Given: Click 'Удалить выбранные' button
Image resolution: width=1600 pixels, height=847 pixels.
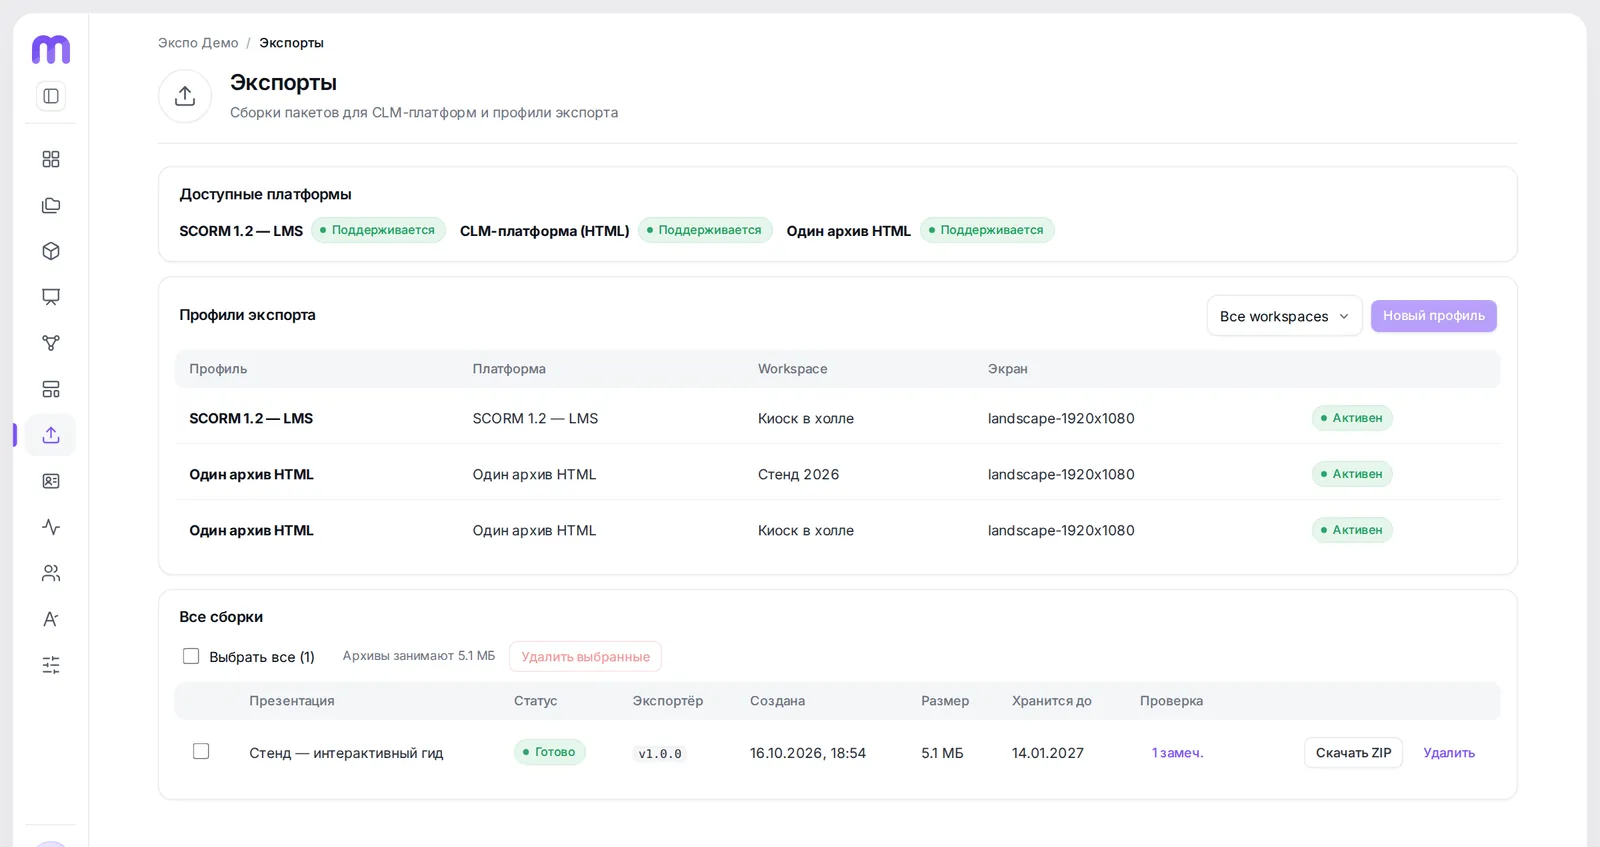Looking at the screenshot, I should tap(585, 657).
